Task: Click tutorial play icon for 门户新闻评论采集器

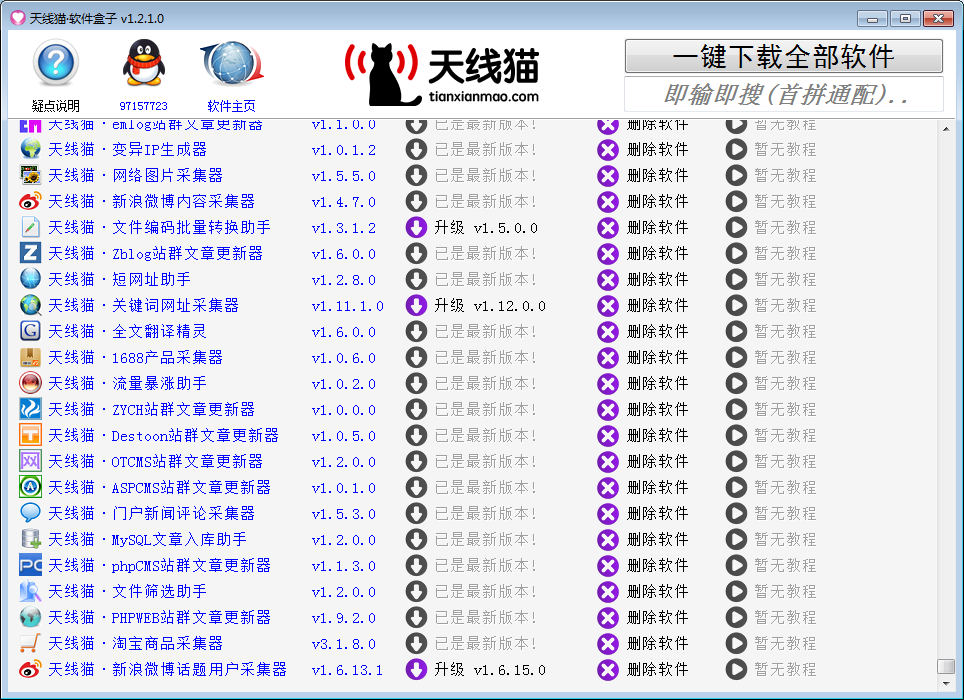Action: coord(736,513)
